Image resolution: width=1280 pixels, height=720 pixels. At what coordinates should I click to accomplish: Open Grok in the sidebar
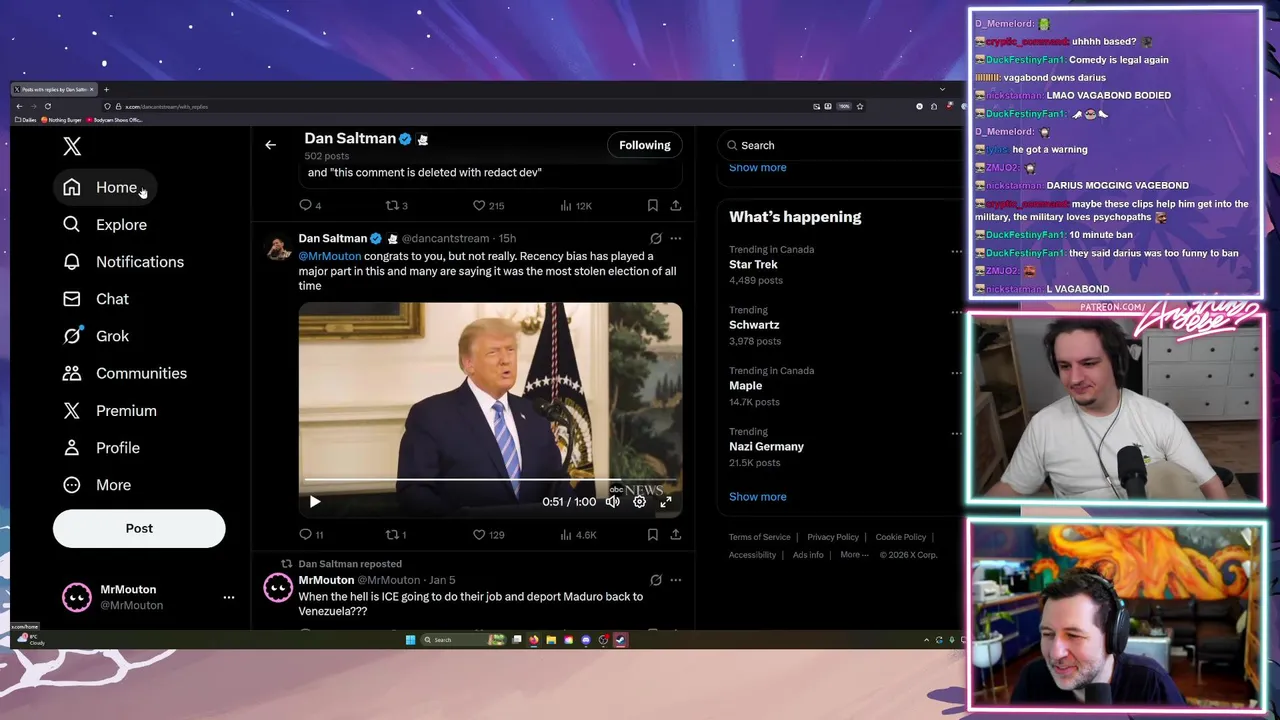[x=96, y=336]
